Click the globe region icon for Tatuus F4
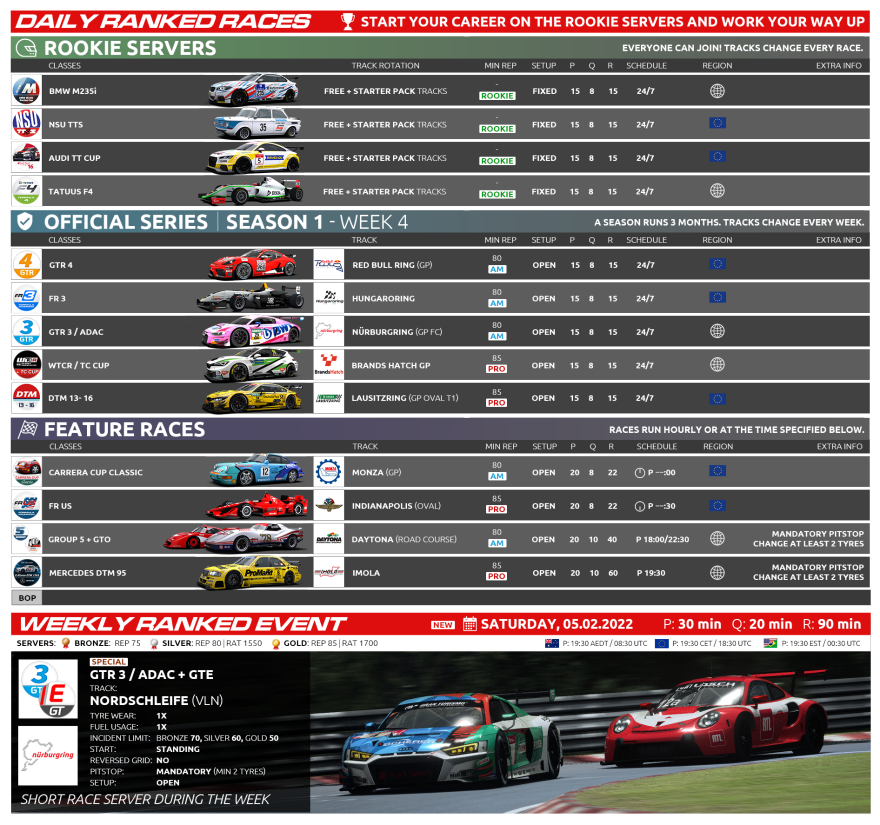 click(x=716, y=191)
